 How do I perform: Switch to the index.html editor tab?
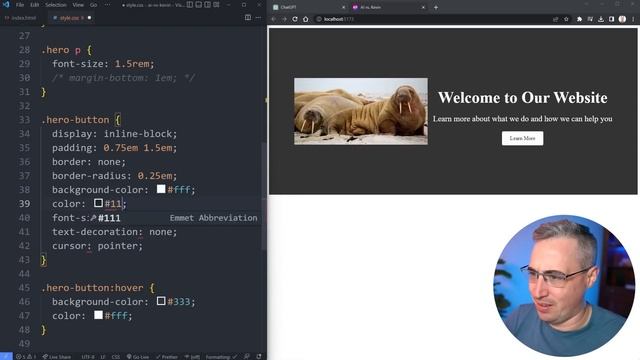[20, 18]
